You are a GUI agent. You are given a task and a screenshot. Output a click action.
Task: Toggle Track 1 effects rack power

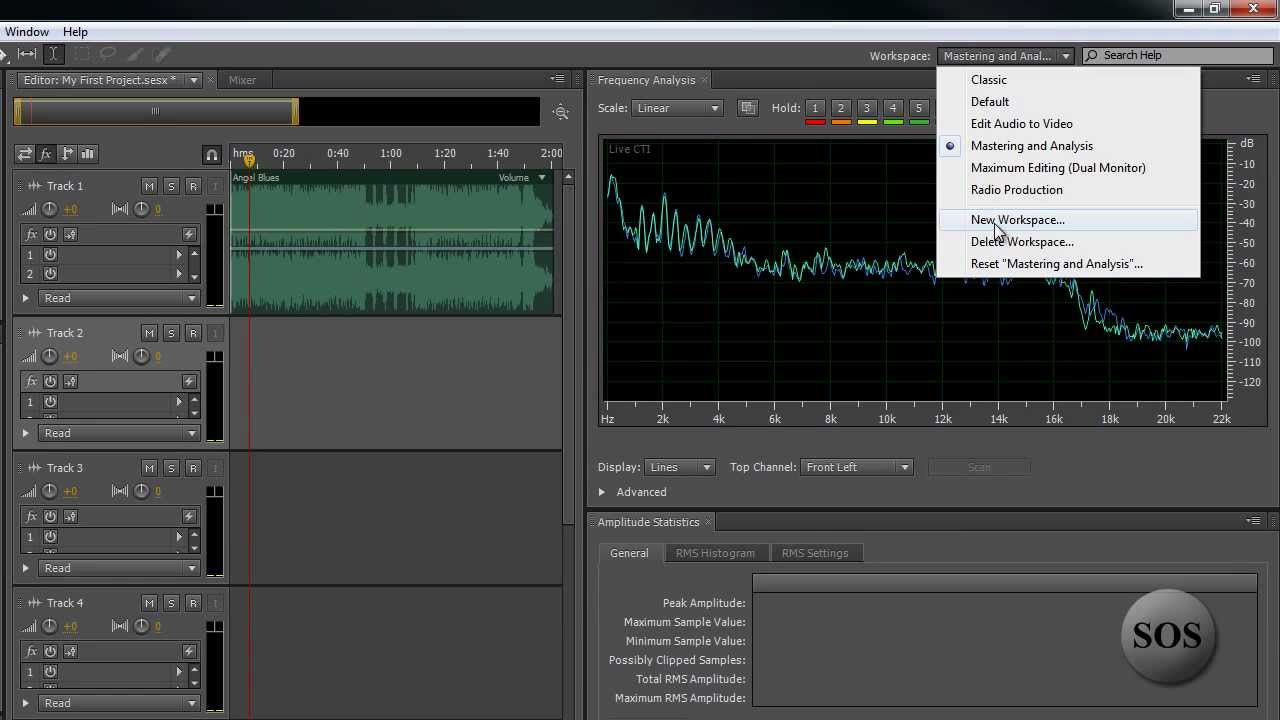point(50,234)
